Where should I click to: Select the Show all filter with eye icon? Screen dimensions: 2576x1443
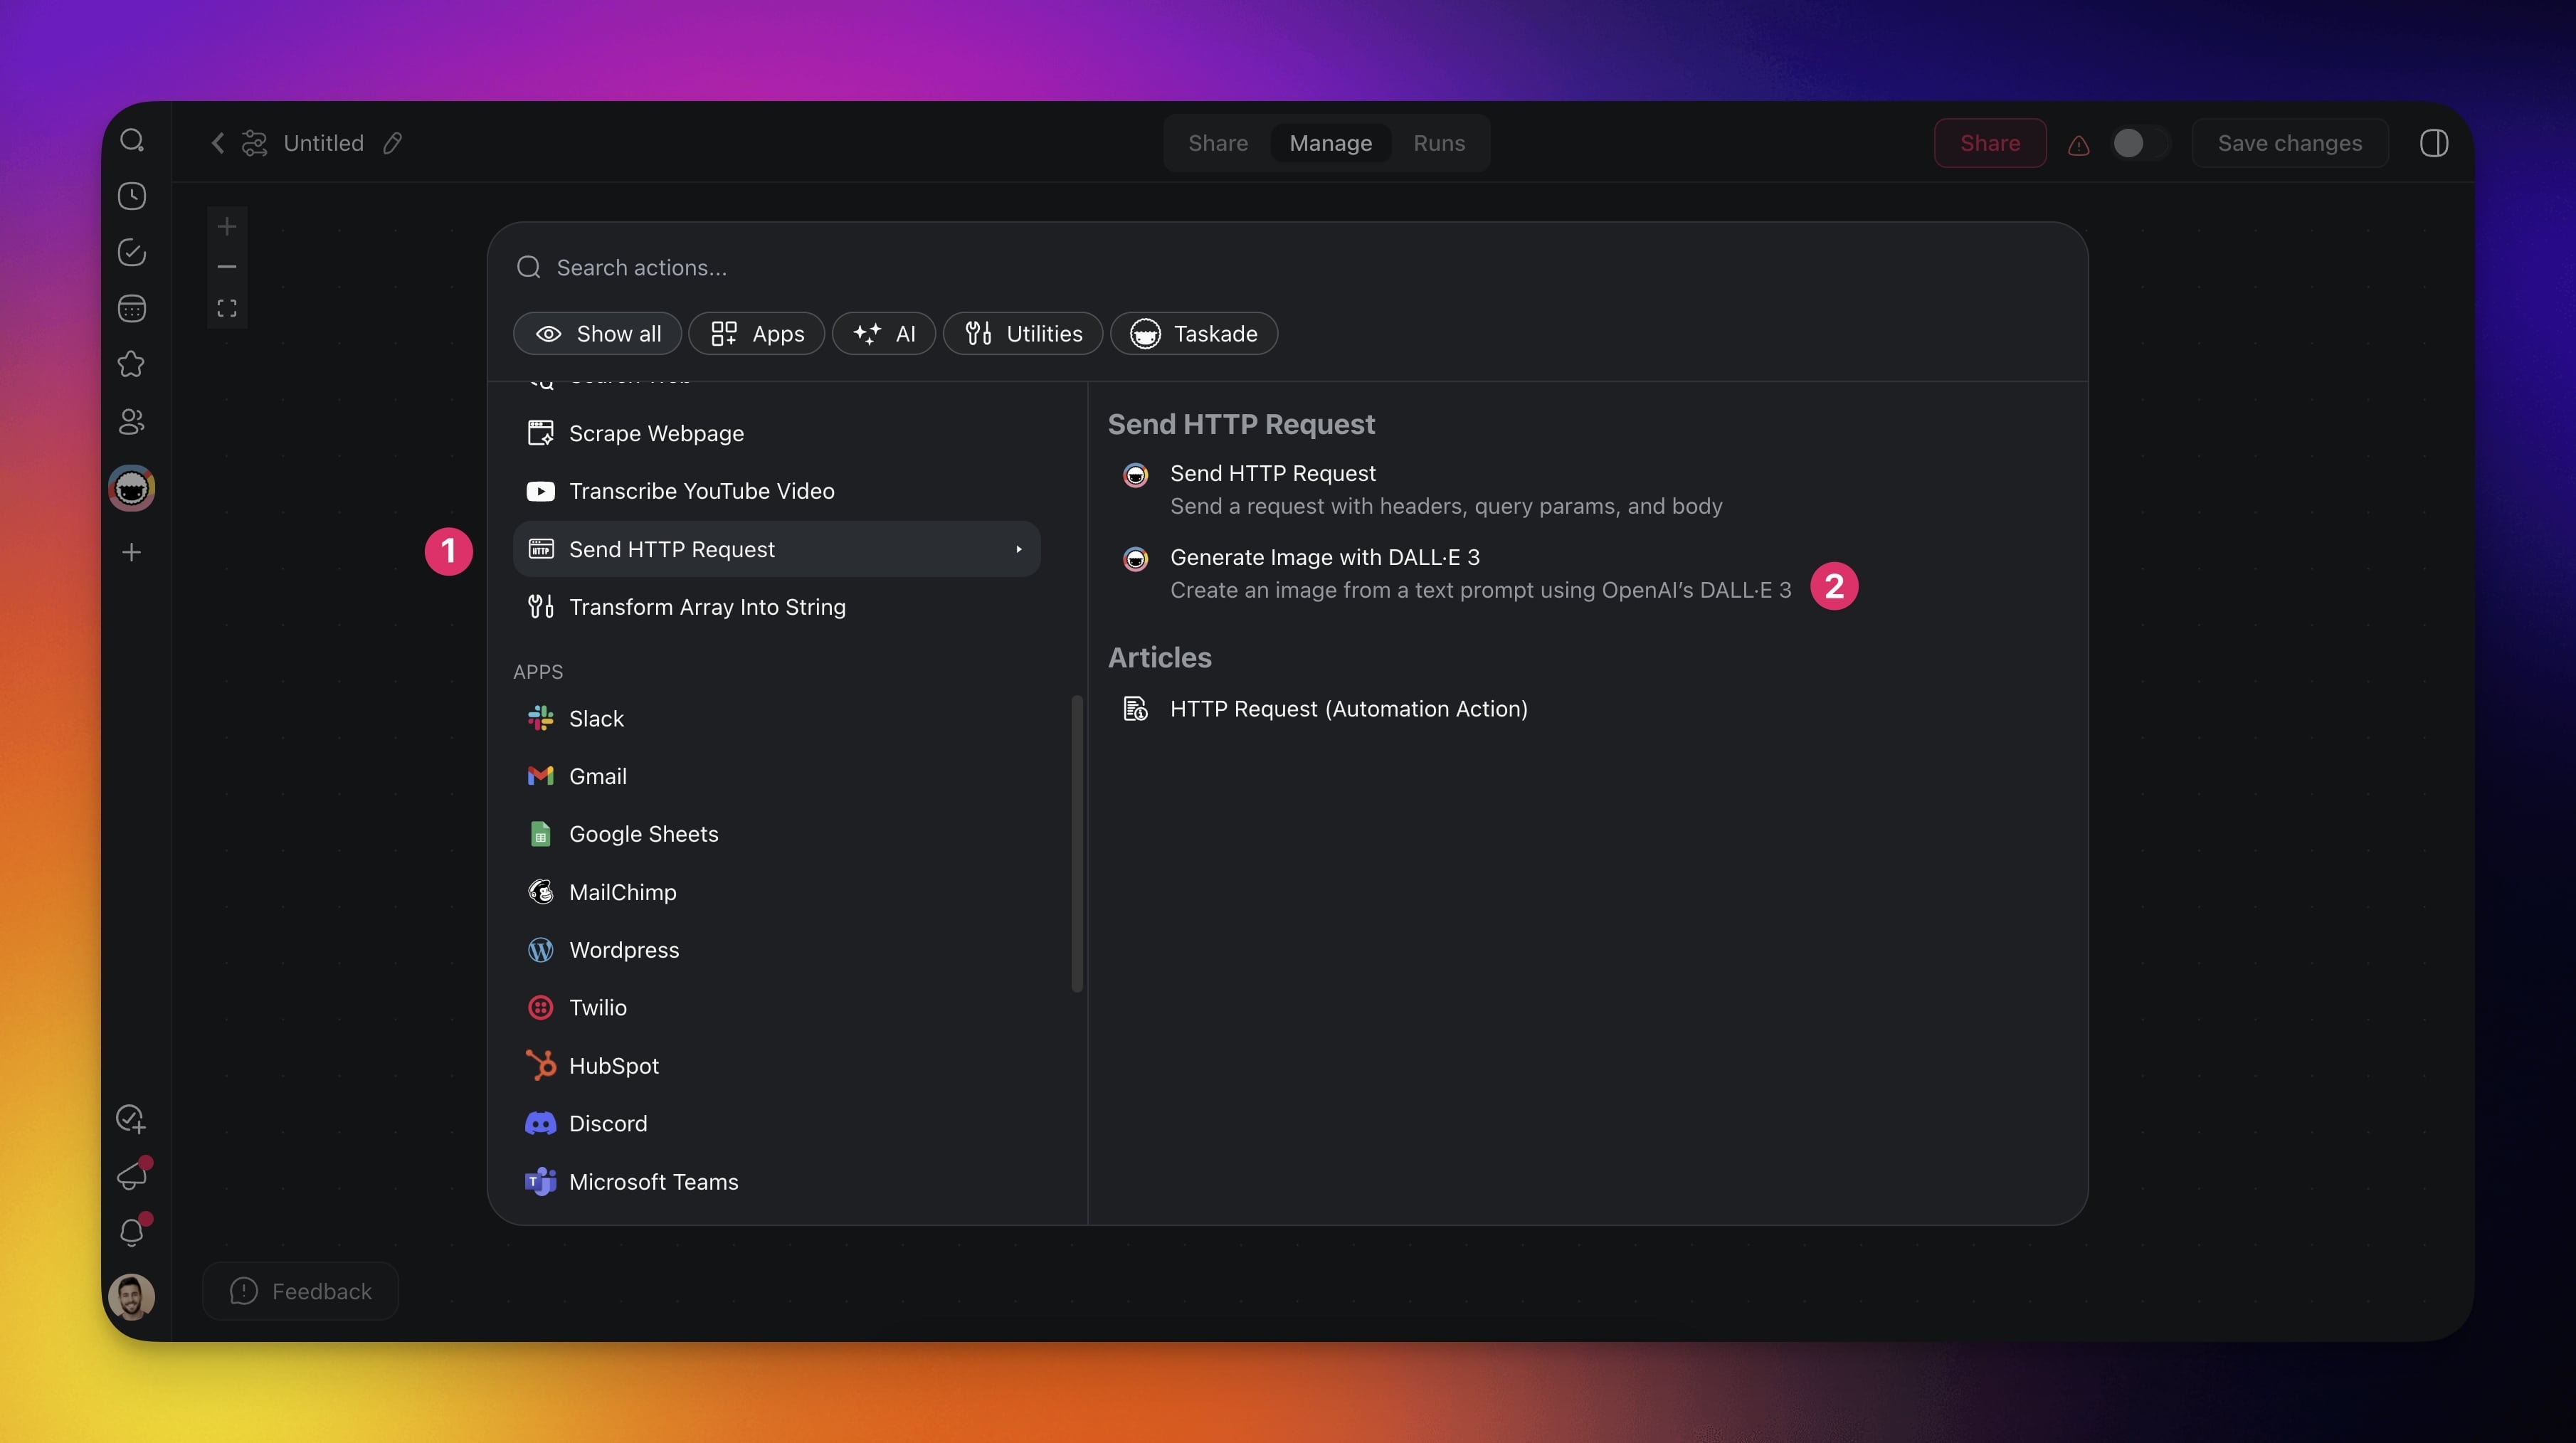click(598, 334)
